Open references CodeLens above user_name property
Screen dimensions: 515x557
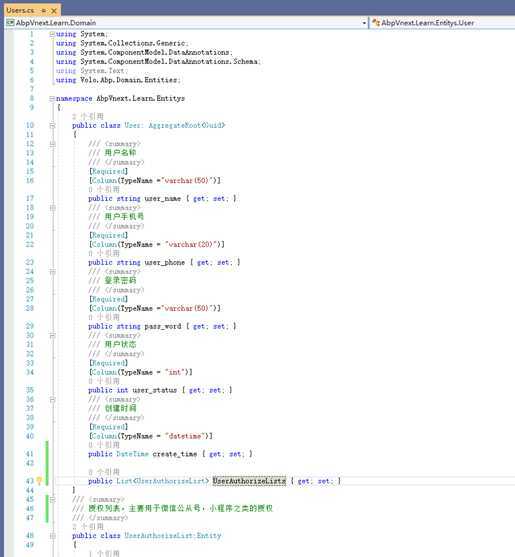[x=104, y=189]
